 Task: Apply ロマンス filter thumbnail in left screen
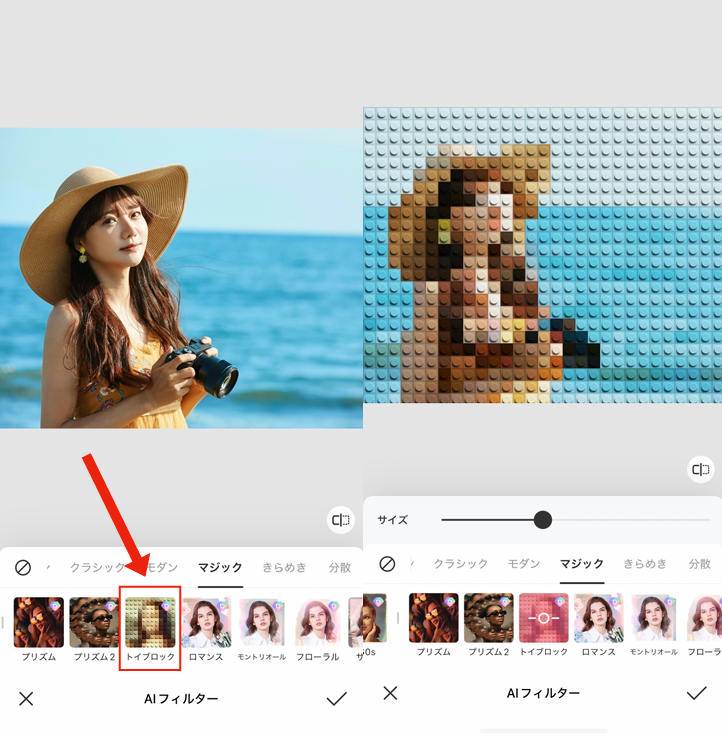pyautogui.click(x=206, y=622)
